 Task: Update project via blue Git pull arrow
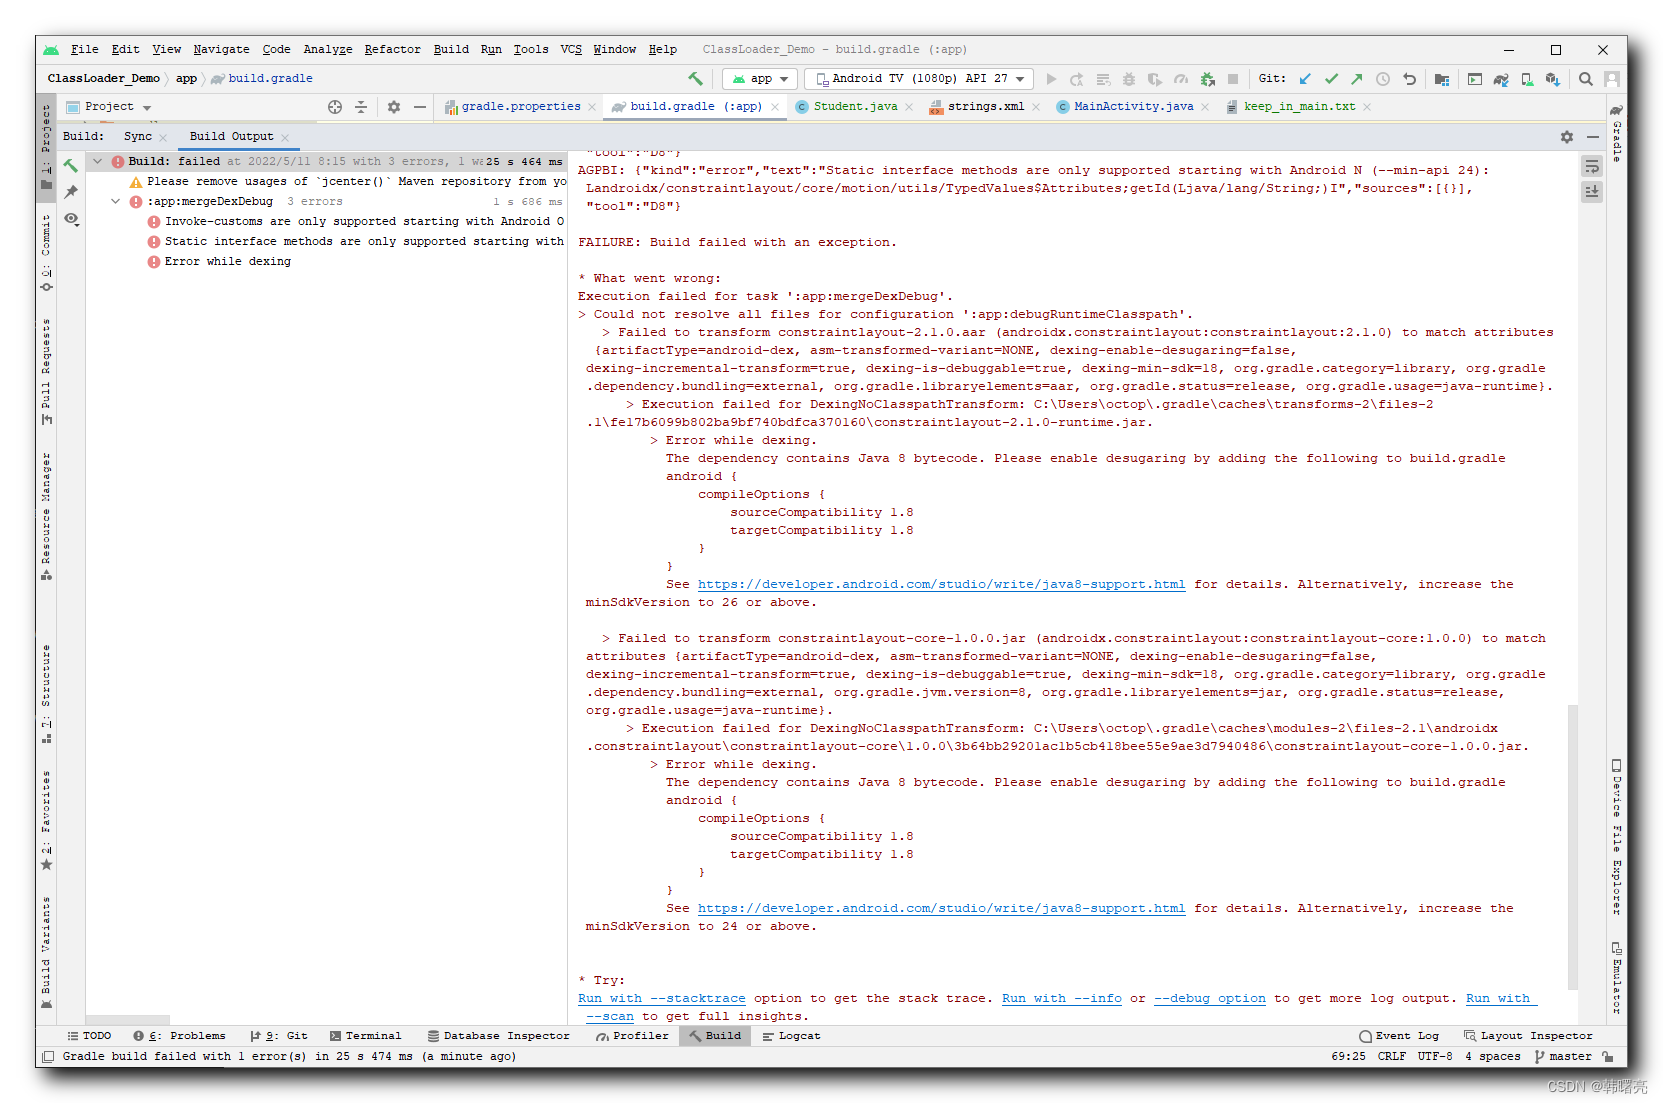point(1305,79)
